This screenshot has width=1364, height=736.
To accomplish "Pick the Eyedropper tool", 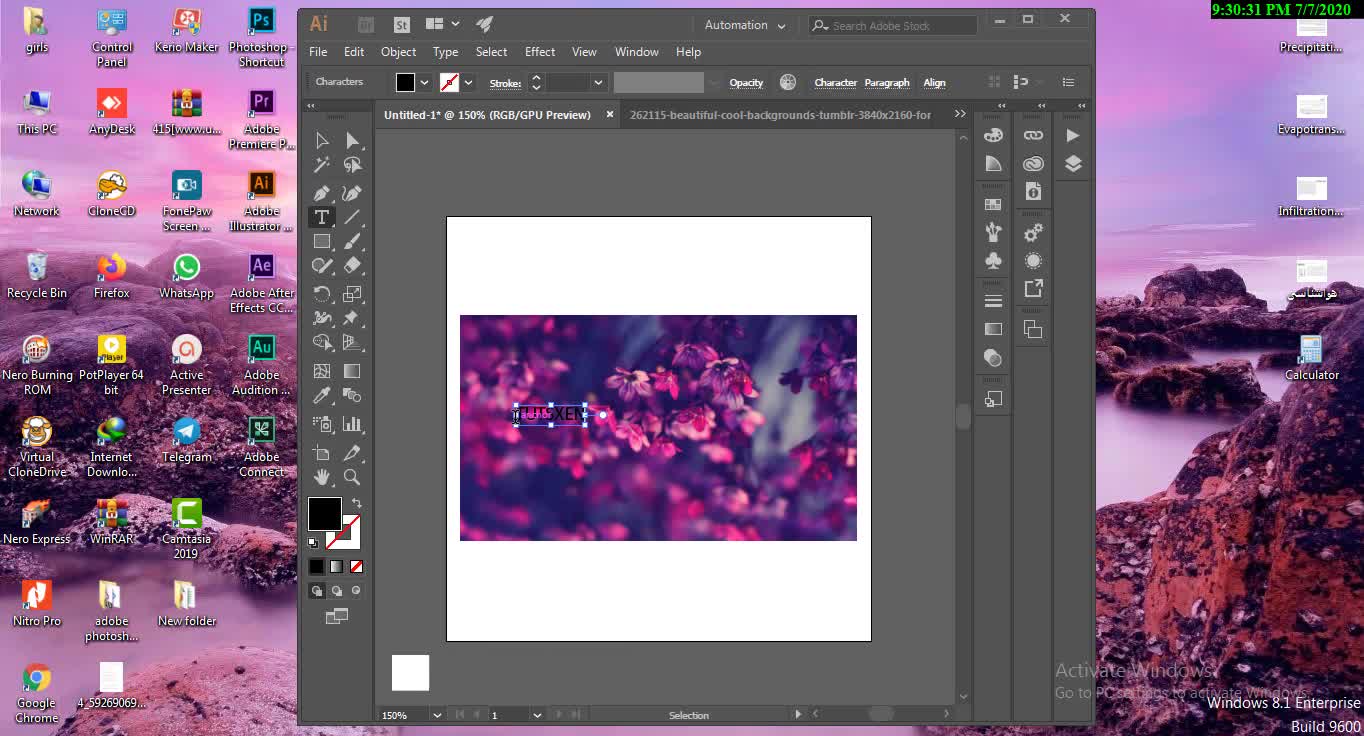I will coord(322,397).
